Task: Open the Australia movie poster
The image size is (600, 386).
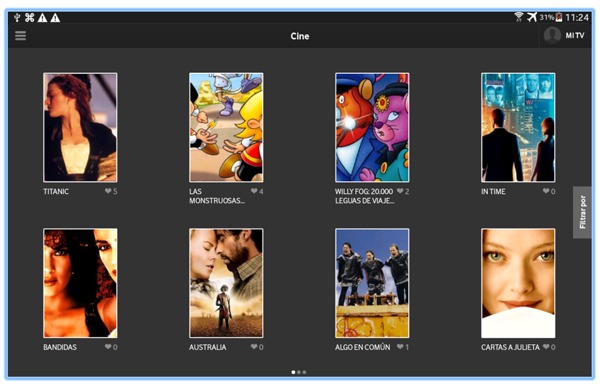Action: point(226,283)
